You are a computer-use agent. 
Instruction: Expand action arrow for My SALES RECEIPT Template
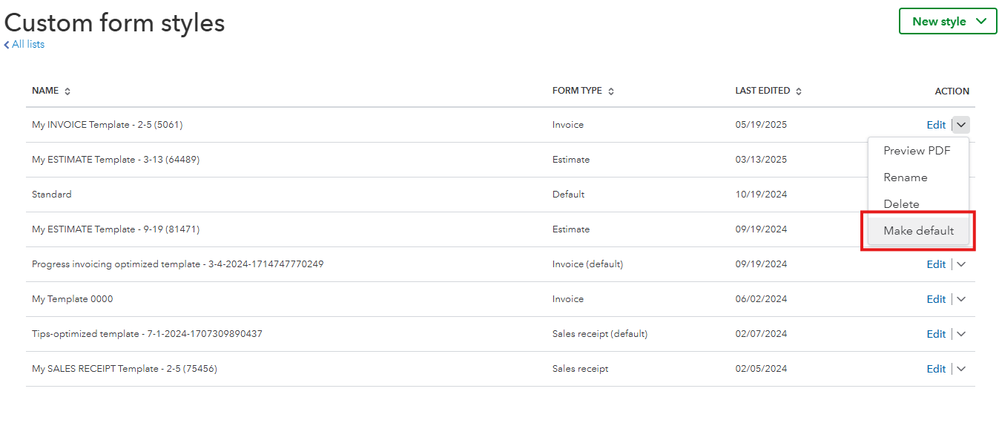(961, 369)
